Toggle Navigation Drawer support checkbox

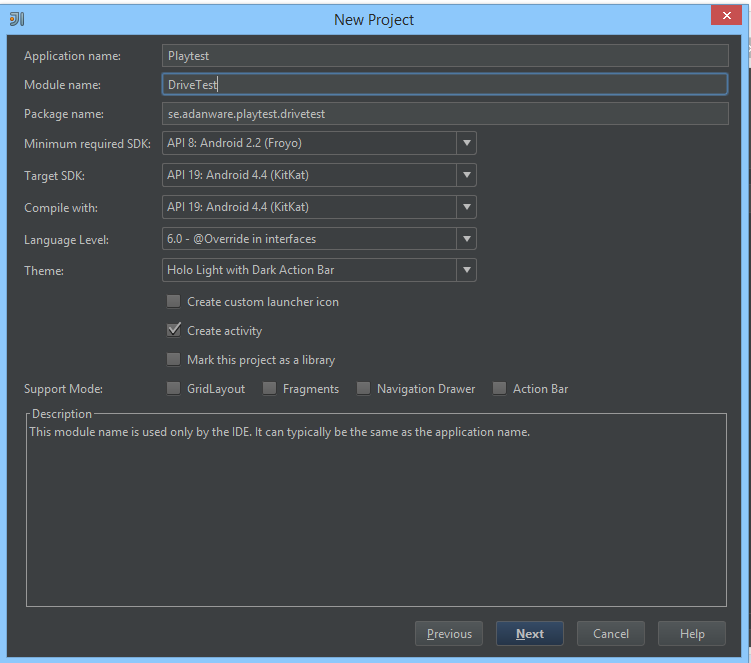pos(364,389)
